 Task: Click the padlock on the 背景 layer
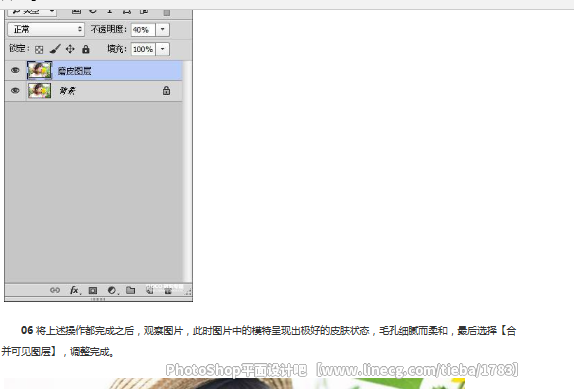[166, 90]
